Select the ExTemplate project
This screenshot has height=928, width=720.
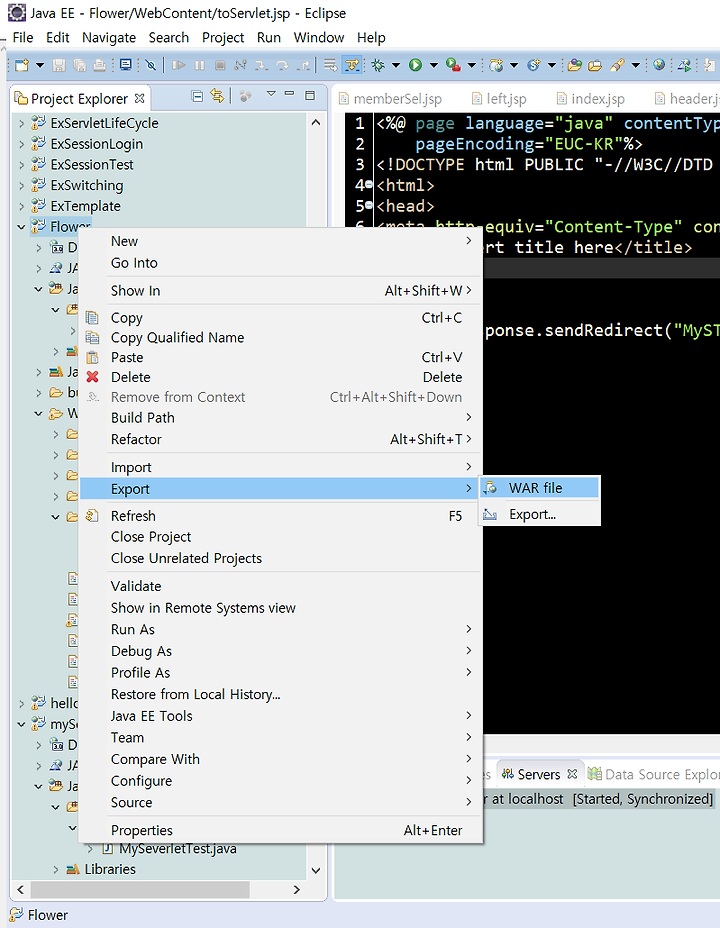pyautogui.click(x=85, y=206)
